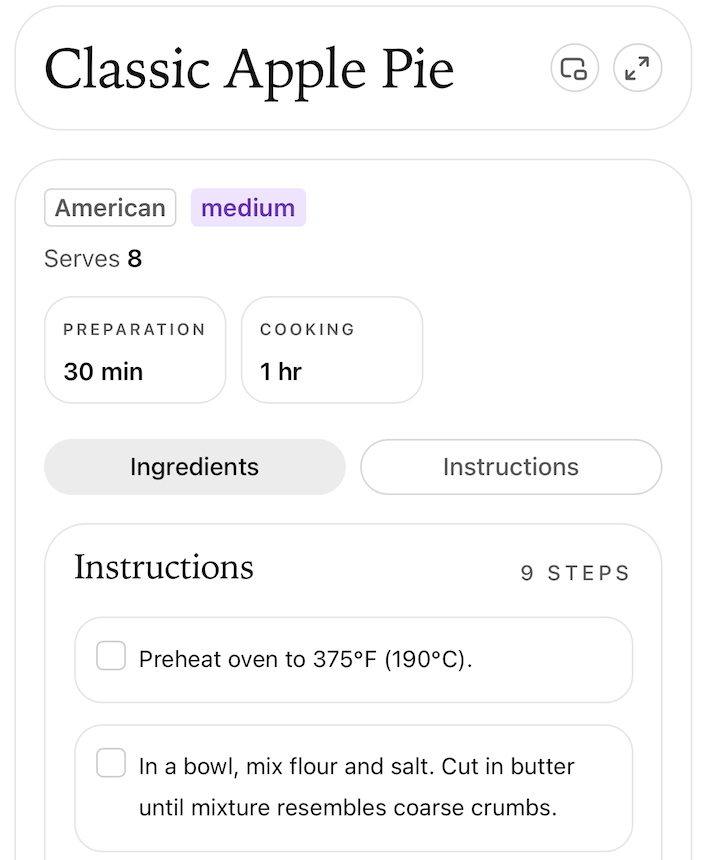Click the Instructions section heading
Image resolution: width=706 pixels, height=860 pixels.
click(164, 567)
